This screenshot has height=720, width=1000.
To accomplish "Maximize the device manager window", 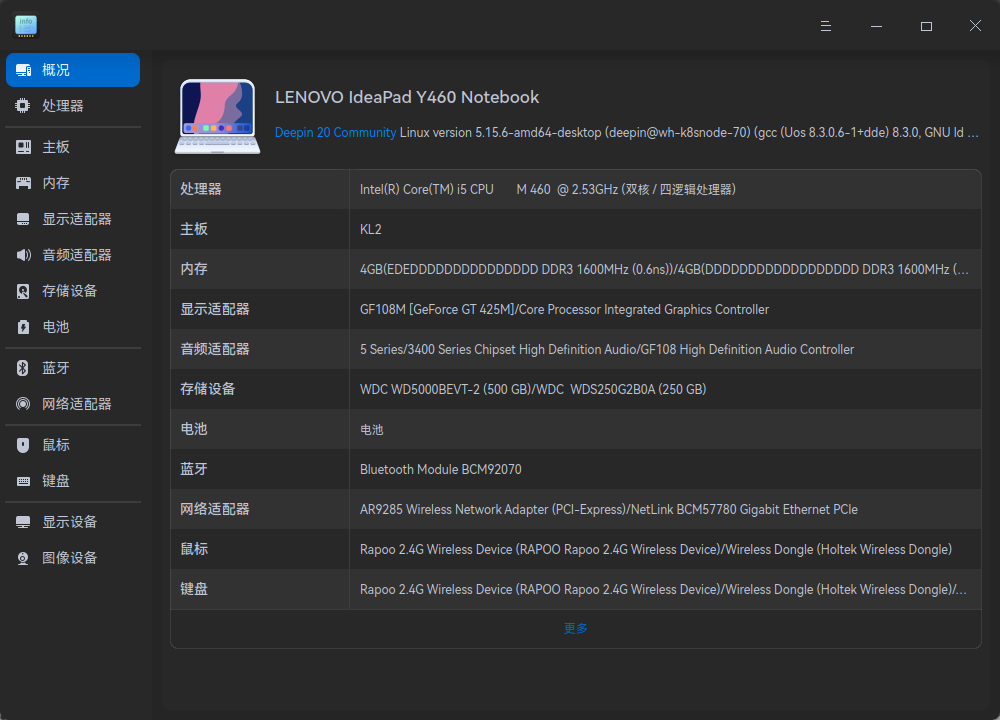I will tap(926, 26).
